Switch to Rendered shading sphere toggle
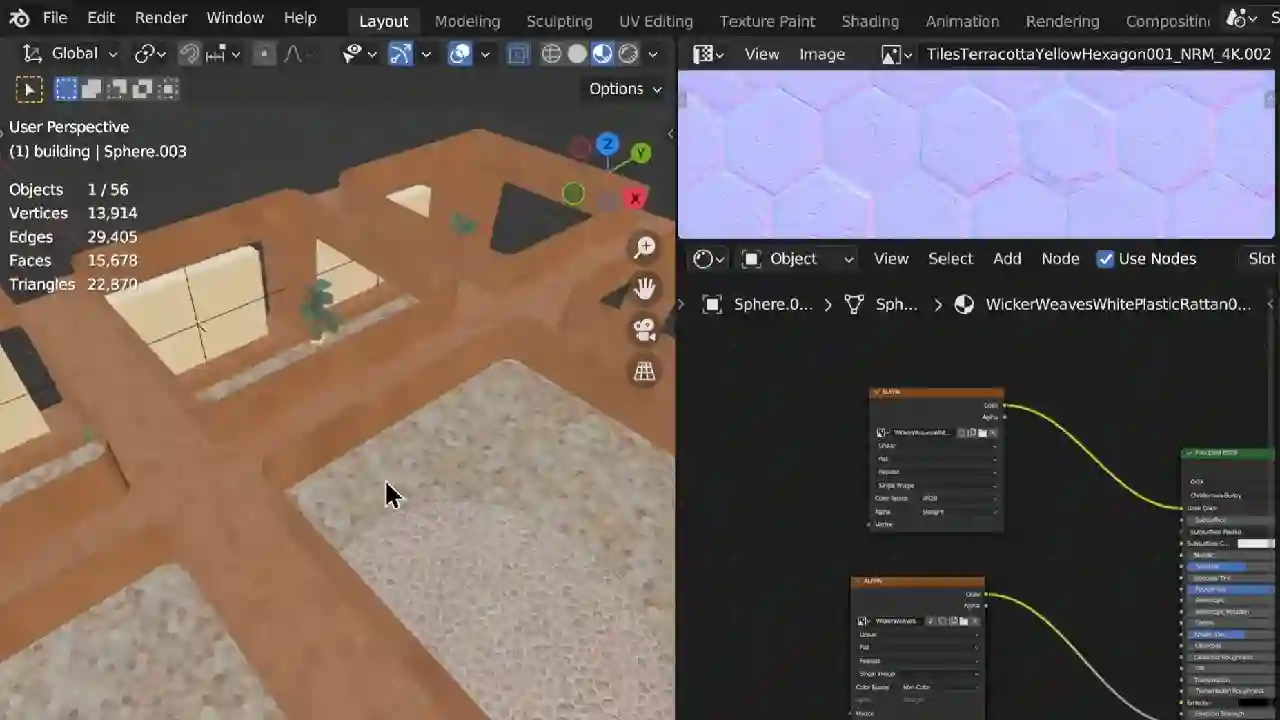This screenshot has width=1280, height=720. tap(628, 54)
